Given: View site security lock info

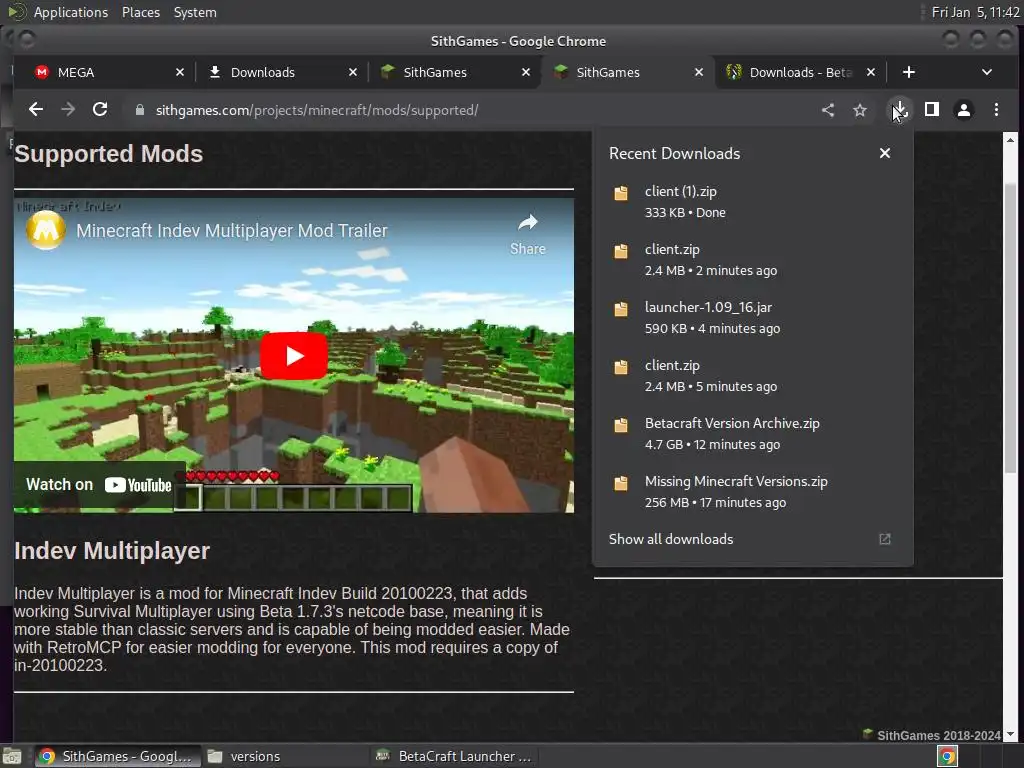Looking at the screenshot, I should pos(139,110).
